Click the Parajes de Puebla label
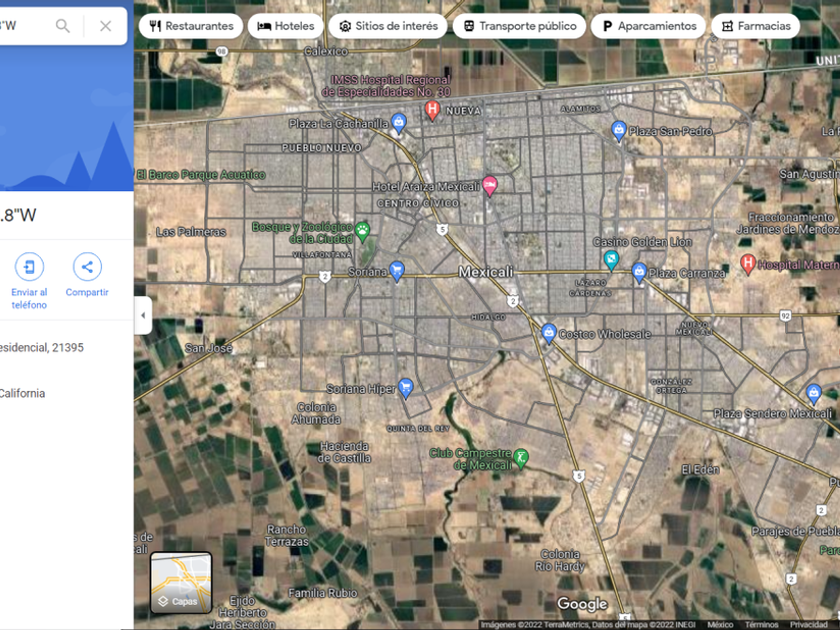Image resolution: width=840 pixels, height=630 pixels. (x=796, y=531)
